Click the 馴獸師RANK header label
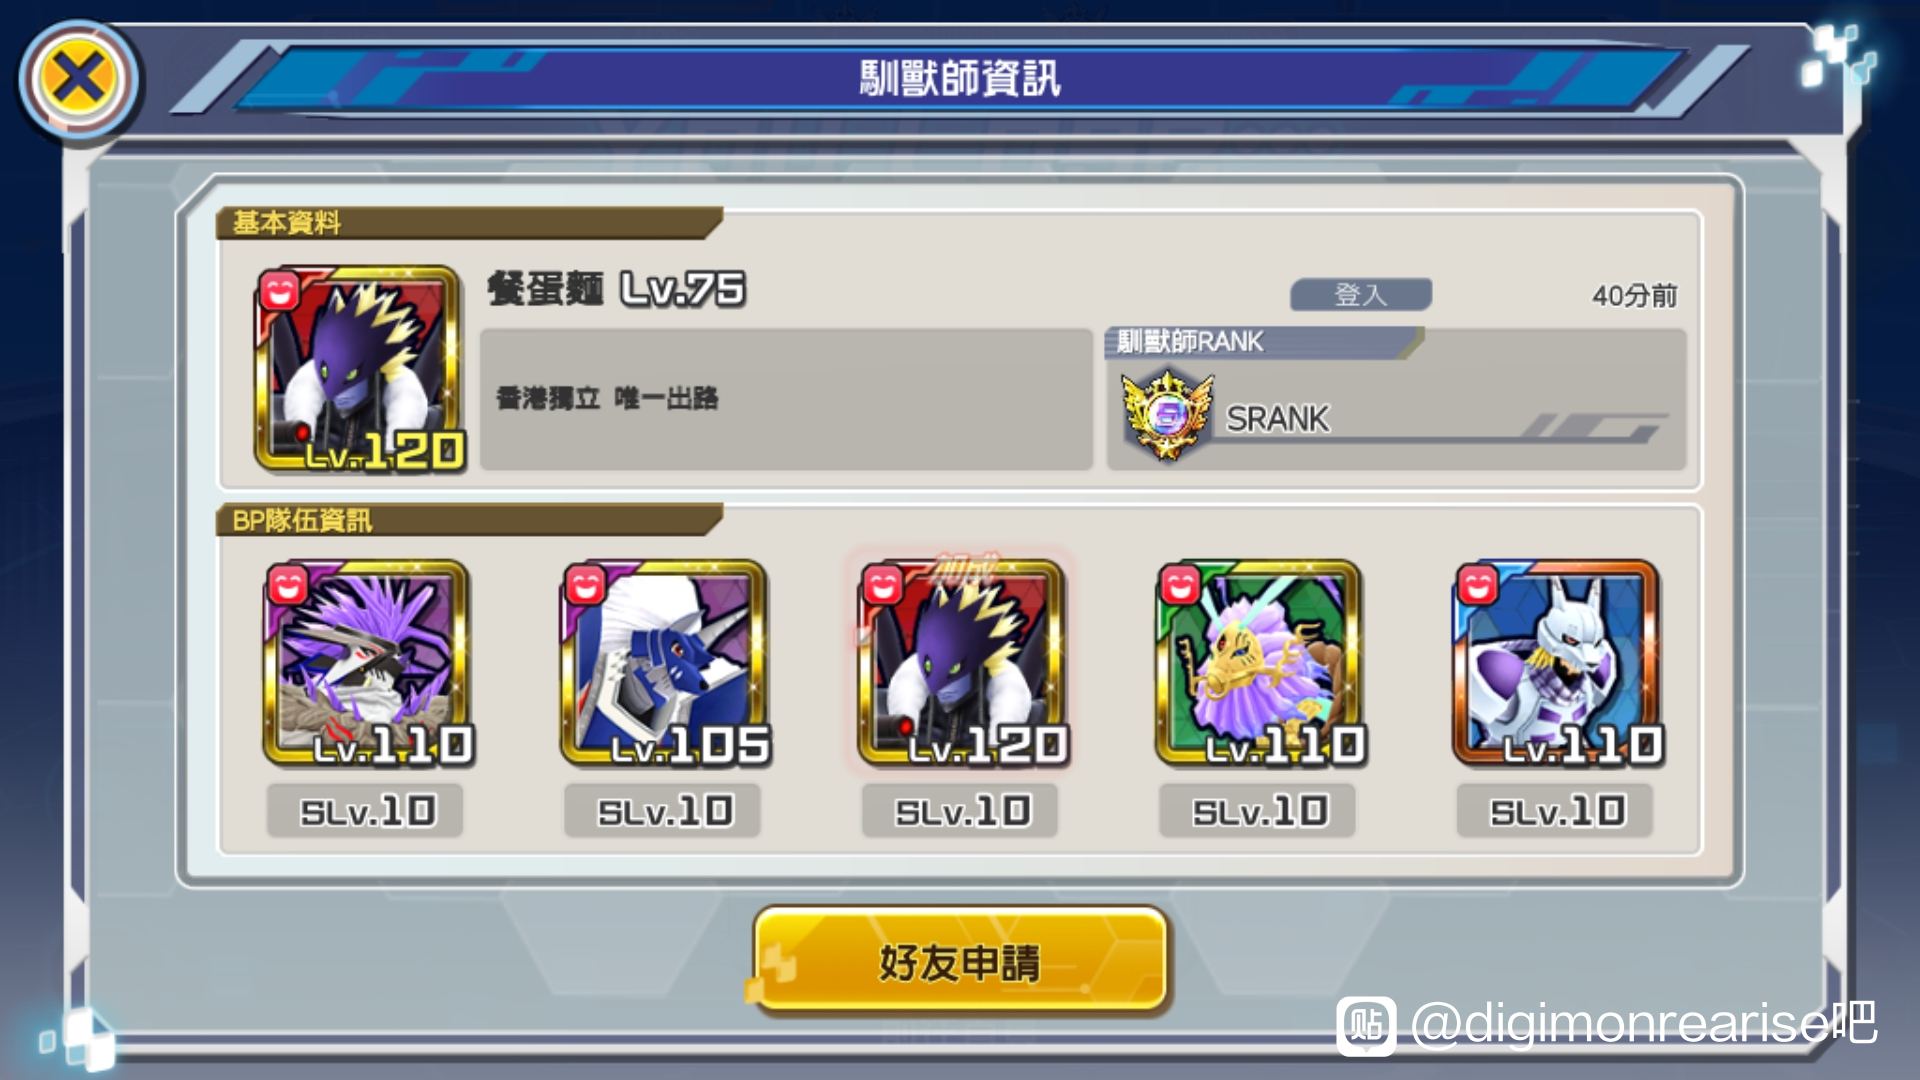 [x=1190, y=342]
